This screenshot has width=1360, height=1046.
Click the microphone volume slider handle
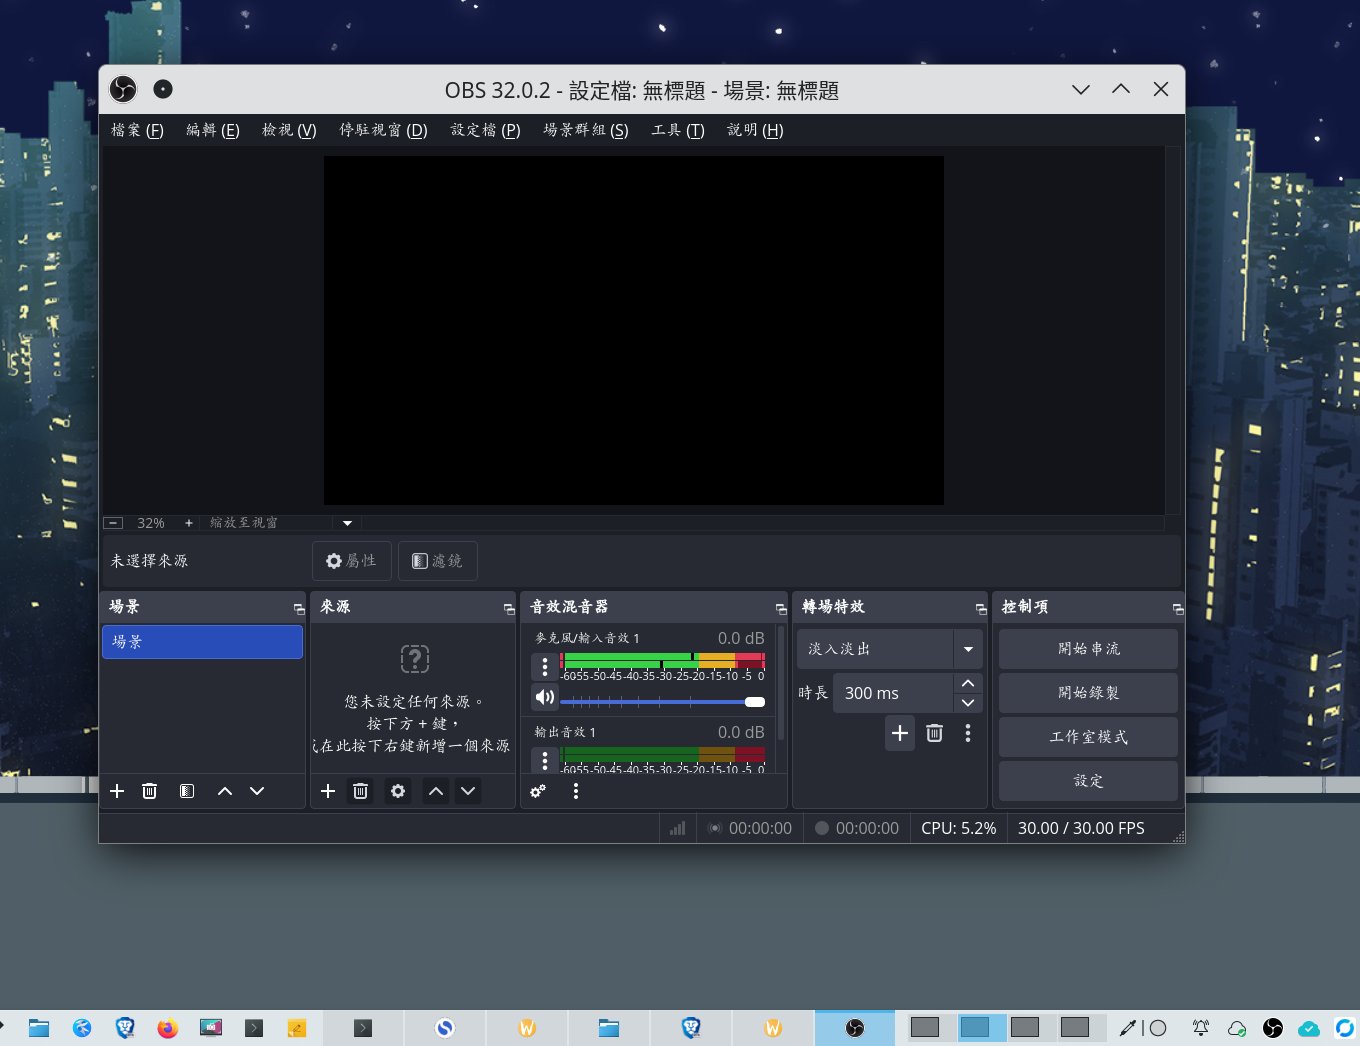(755, 702)
